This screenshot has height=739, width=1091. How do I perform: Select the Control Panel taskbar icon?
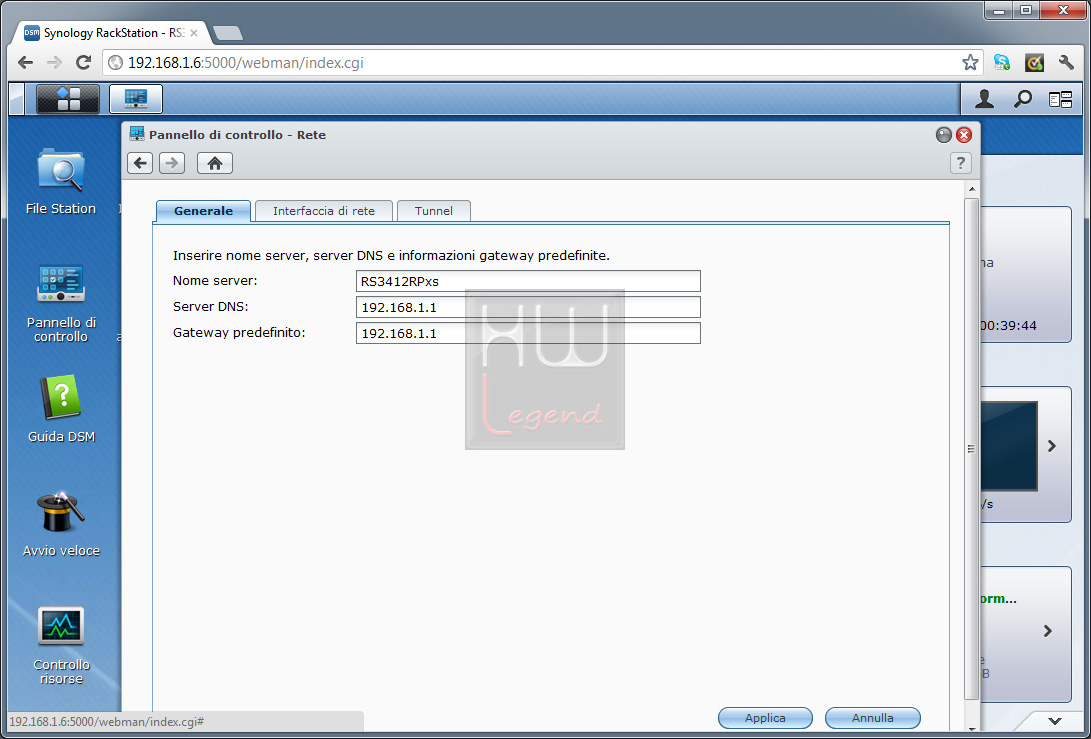click(x=136, y=99)
